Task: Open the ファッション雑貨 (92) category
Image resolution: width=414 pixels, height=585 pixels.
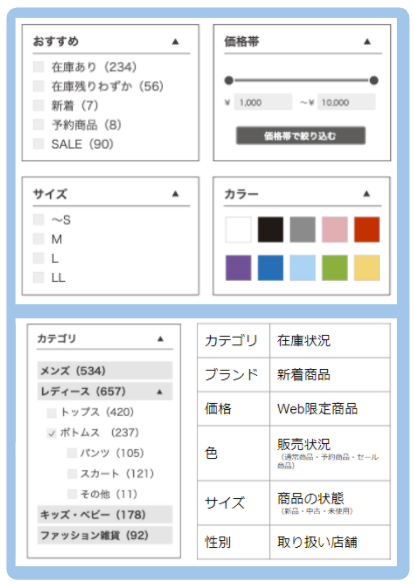Action: 105,535
